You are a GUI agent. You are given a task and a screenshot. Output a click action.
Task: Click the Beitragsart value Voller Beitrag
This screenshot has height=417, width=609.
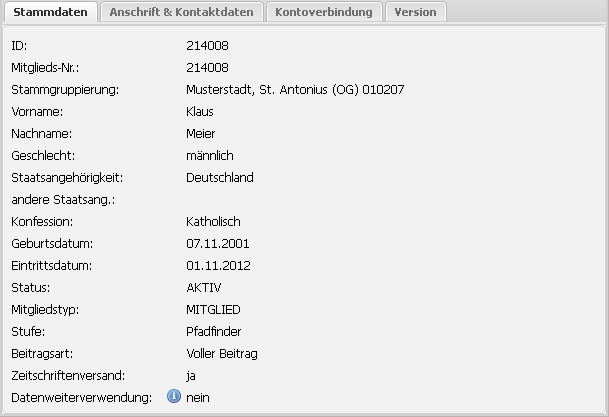pyautogui.click(x=221, y=354)
